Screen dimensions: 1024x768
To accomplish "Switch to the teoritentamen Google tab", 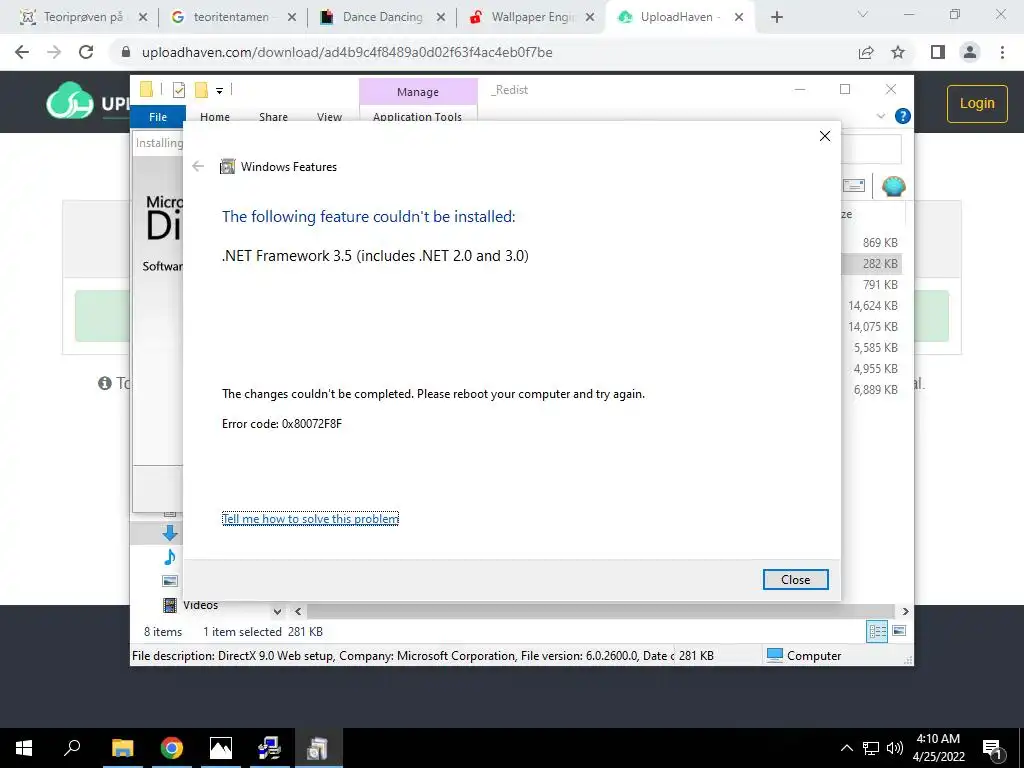I will tap(231, 17).
